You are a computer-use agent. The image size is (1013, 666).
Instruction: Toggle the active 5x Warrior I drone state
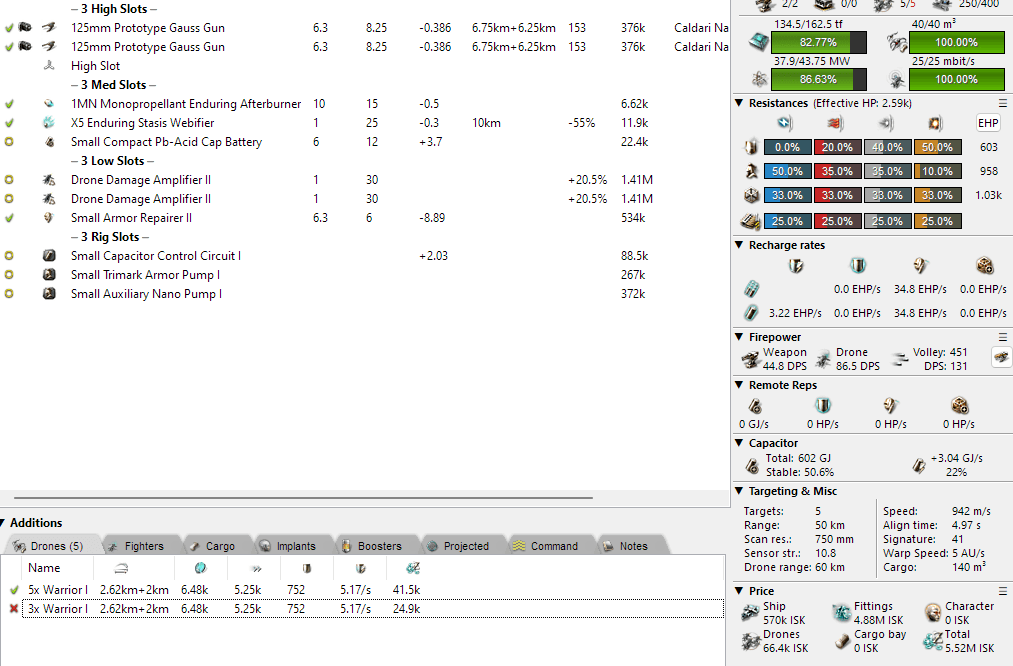[x=14, y=590]
